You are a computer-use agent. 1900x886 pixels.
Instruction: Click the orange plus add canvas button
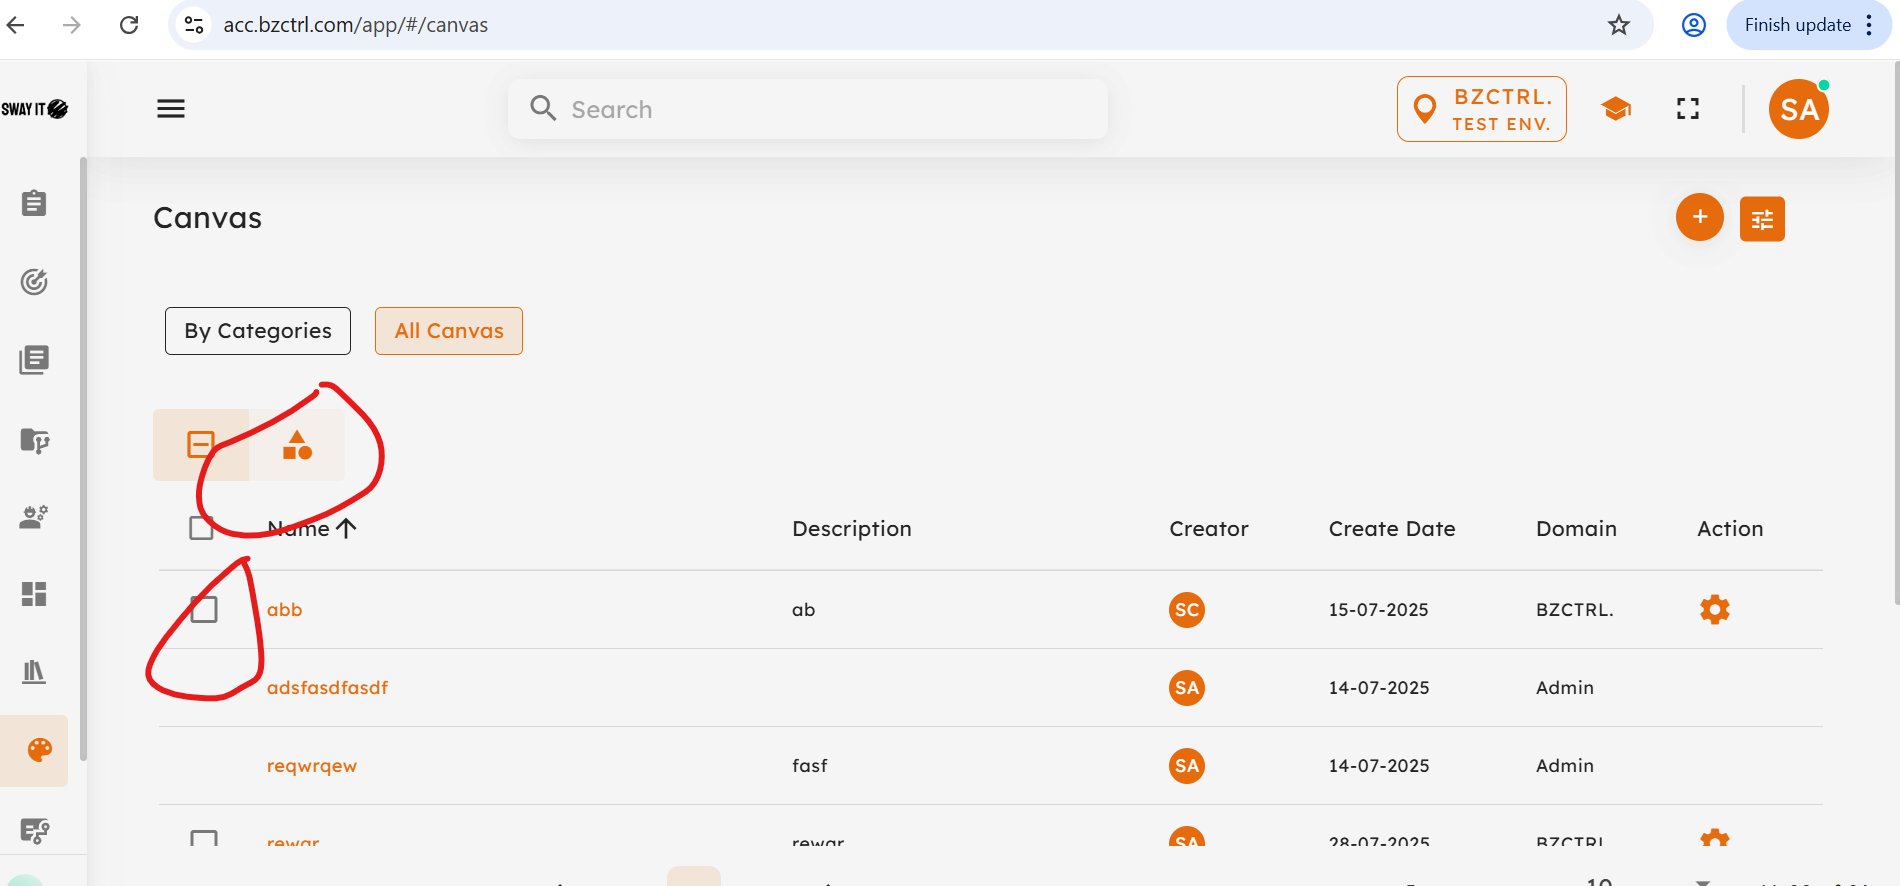1699,217
